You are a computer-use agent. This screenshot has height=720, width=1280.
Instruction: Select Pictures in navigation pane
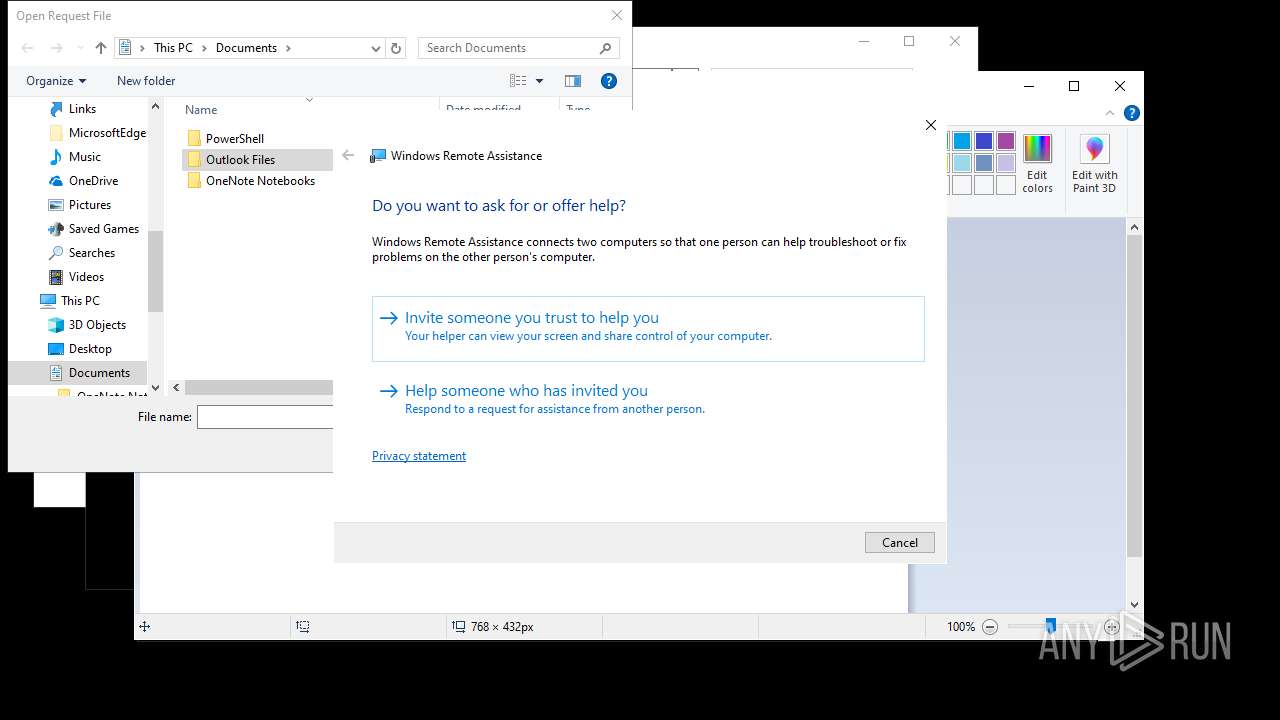[89, 205]
